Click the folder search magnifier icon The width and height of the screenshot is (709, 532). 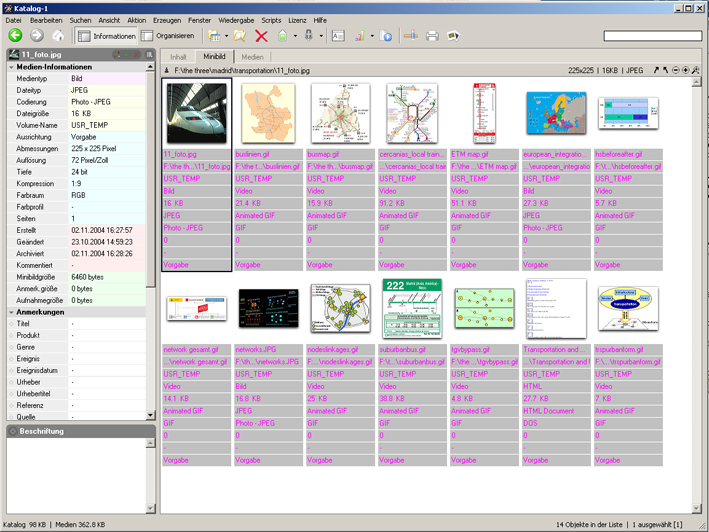point(240,36)
